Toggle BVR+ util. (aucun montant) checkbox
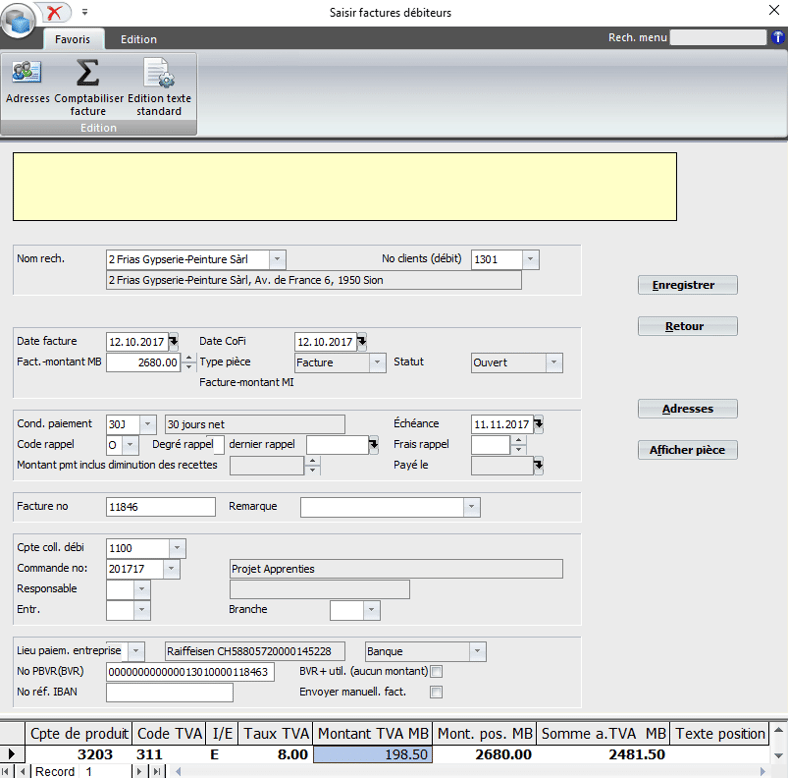The width and height of the screenshot is (788, 778). [436, 671]
